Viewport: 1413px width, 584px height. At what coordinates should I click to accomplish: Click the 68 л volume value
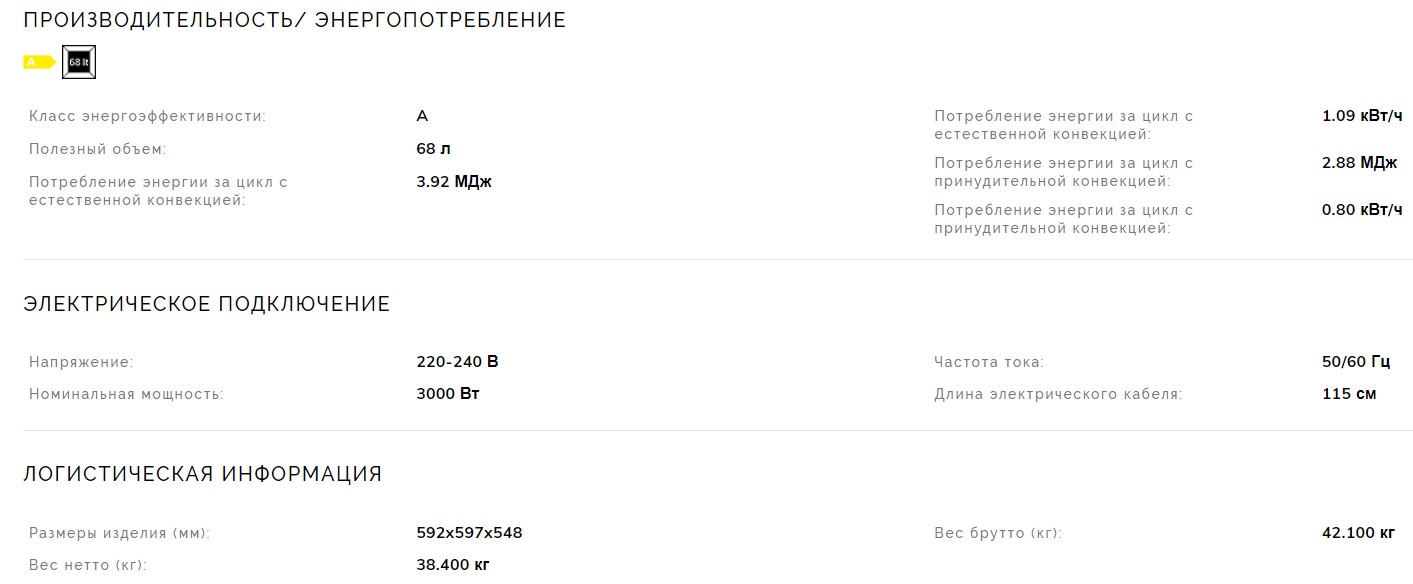click(x=433, y=149)
